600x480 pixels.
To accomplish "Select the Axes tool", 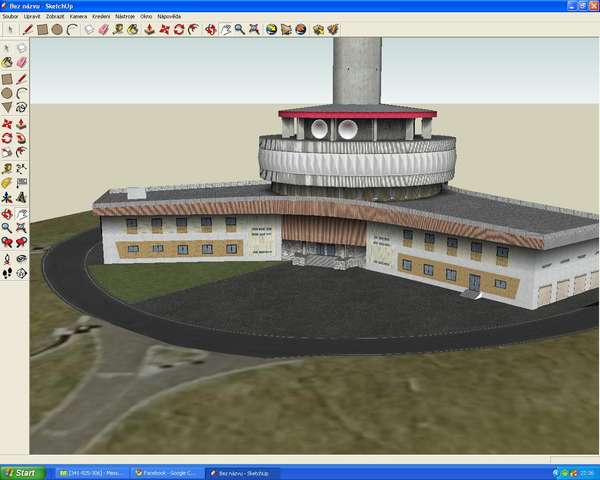I will point(7,198).
